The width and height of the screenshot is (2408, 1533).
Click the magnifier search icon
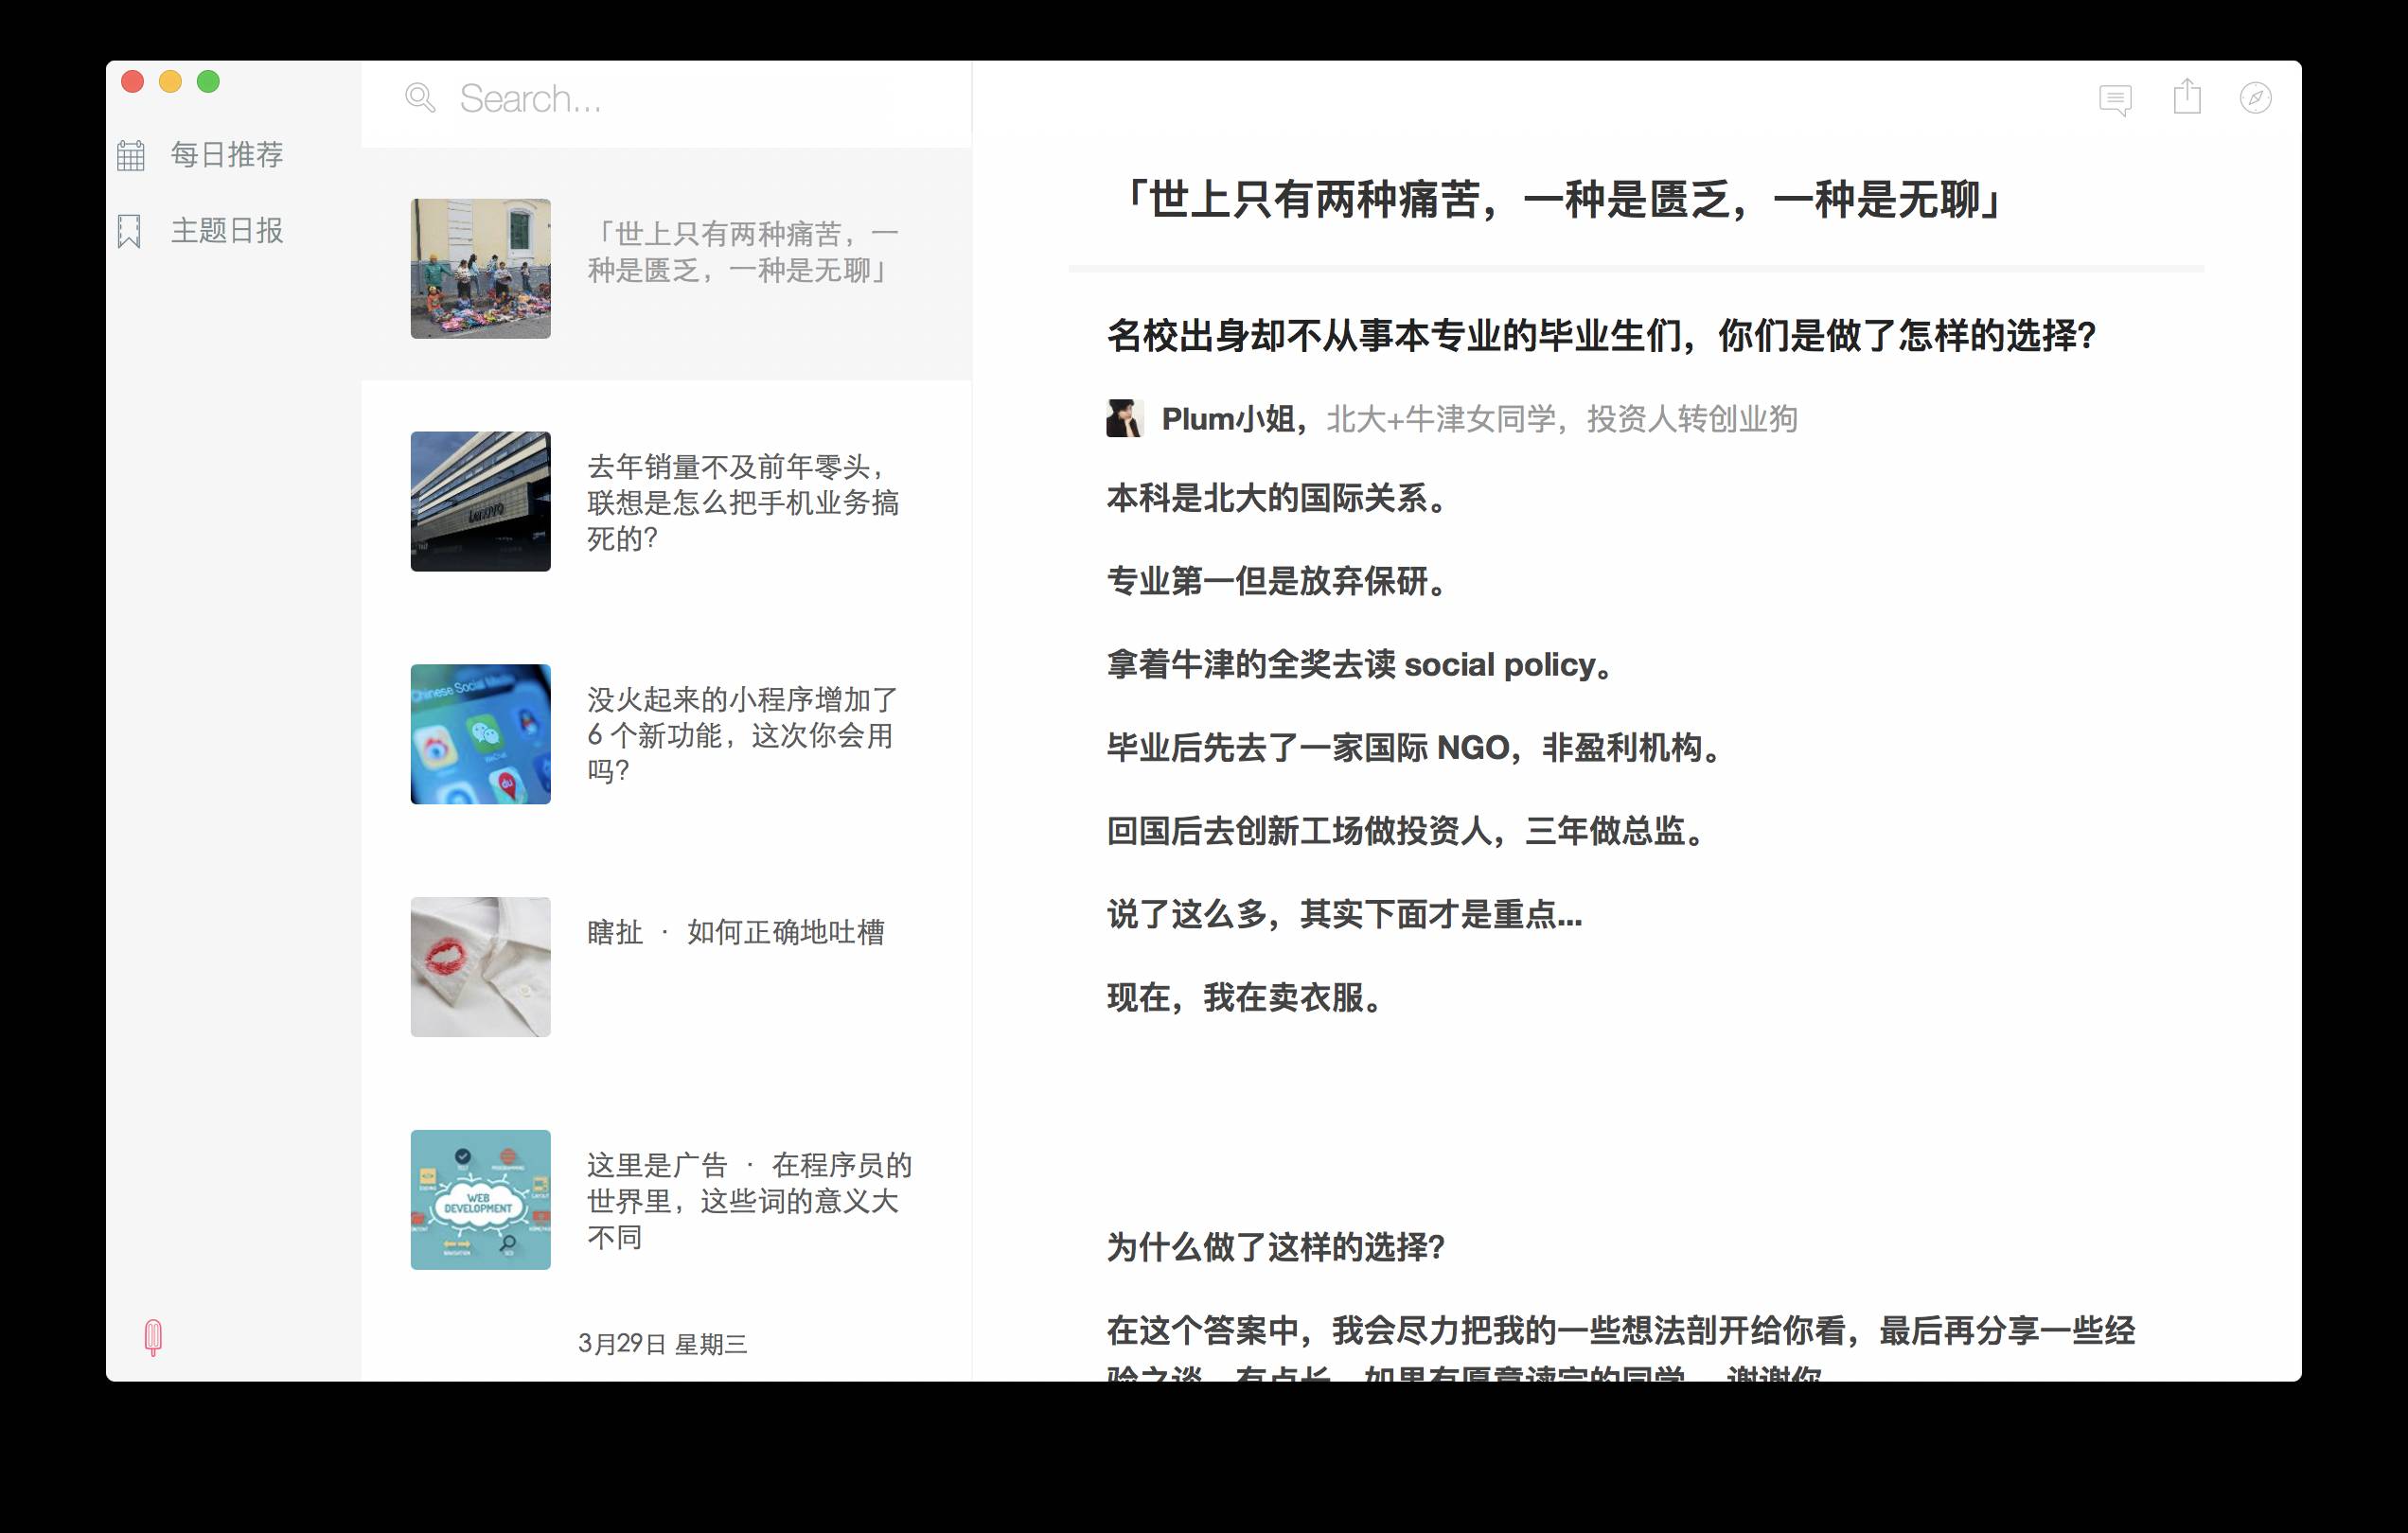(420, 98)
